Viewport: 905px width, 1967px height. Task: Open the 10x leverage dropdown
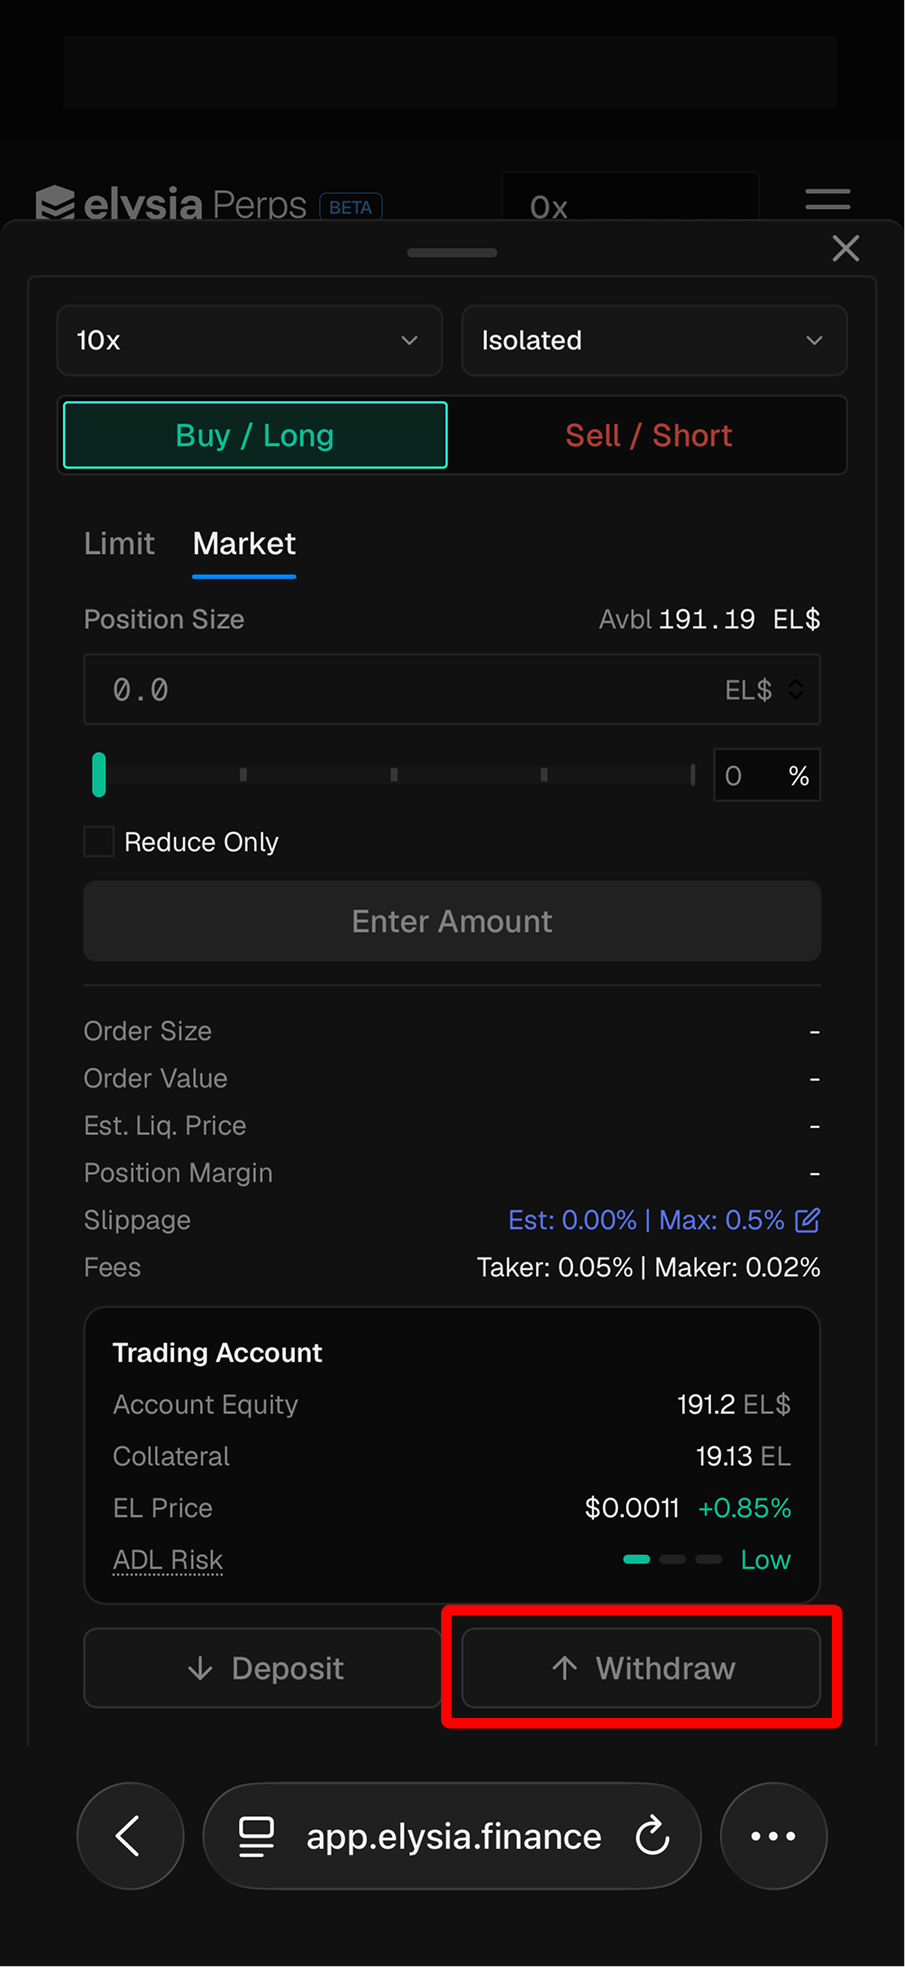(x=249, y=340)
